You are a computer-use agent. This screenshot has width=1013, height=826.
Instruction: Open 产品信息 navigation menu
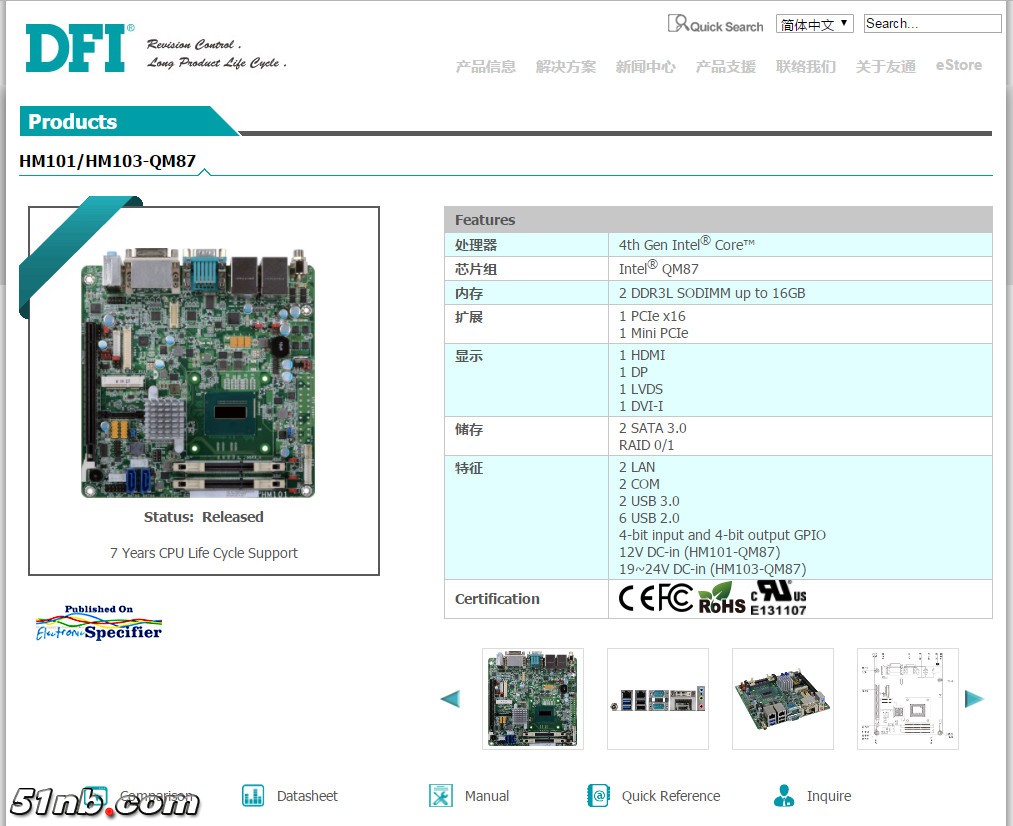point(486,67)
